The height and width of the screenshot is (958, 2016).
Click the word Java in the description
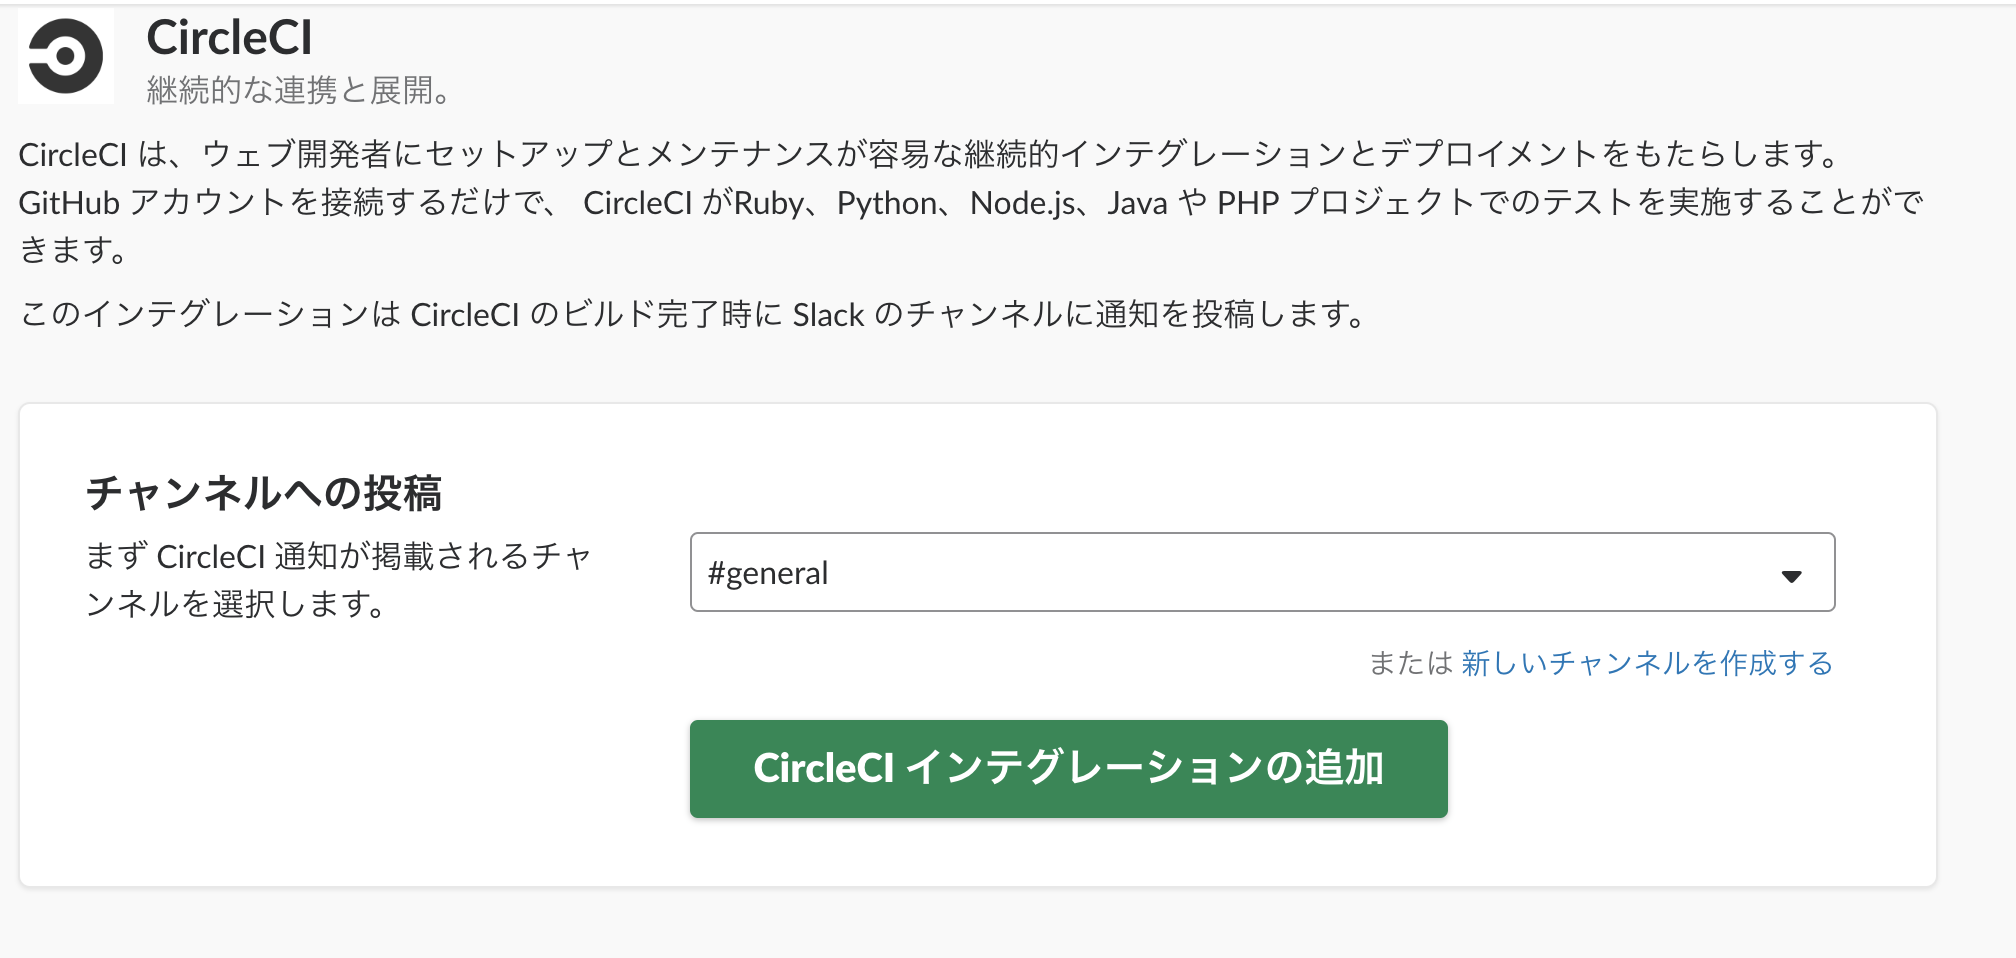point(1137,203)
